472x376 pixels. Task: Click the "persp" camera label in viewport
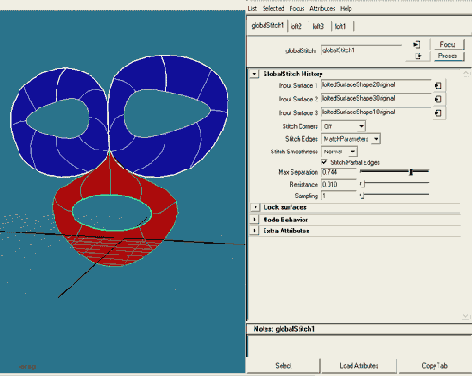coord(27,367)
